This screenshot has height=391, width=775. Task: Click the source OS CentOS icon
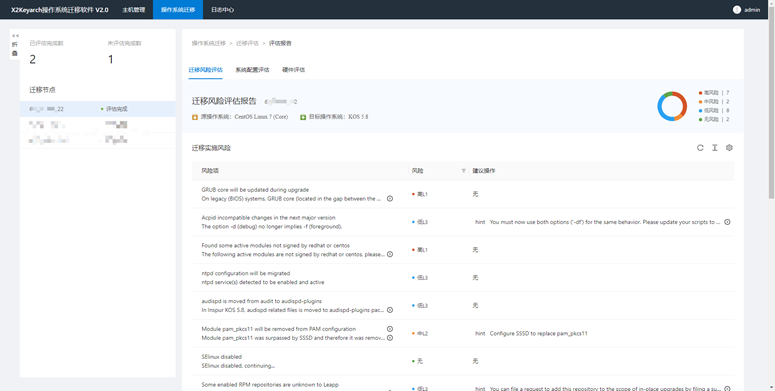(195, 117)
